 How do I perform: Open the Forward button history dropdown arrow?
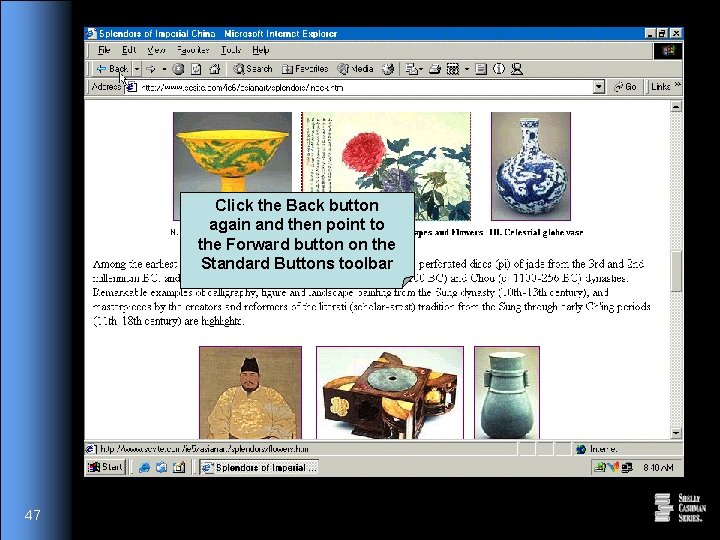[164, 69]
